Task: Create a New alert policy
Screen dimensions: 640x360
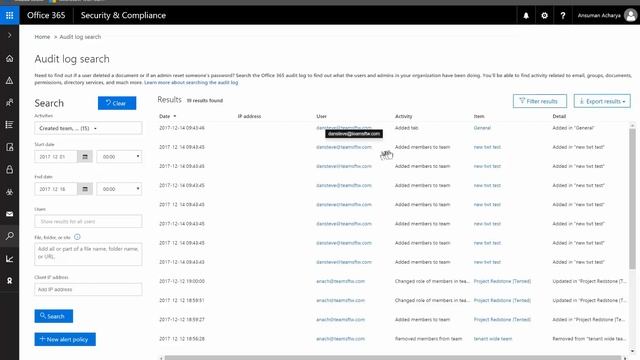Action: pos(65,339)
